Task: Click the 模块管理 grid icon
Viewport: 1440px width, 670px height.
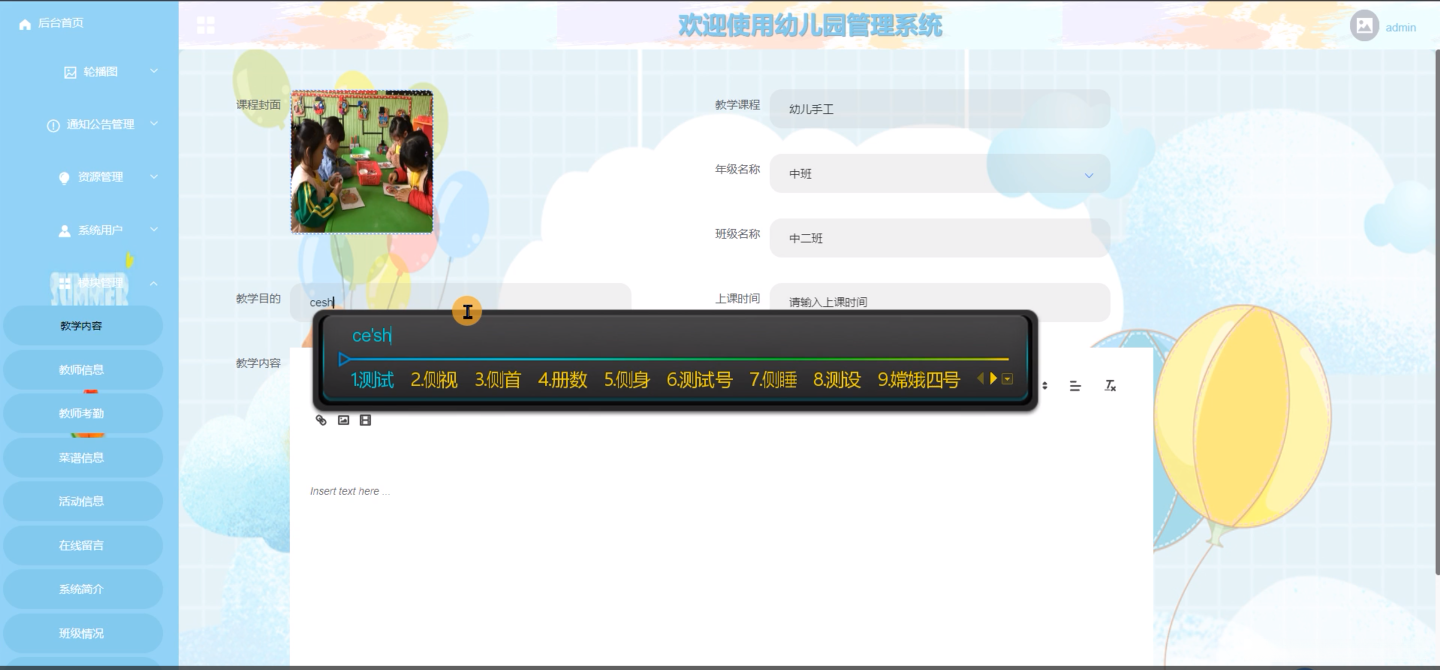Action: pos(64,284)
